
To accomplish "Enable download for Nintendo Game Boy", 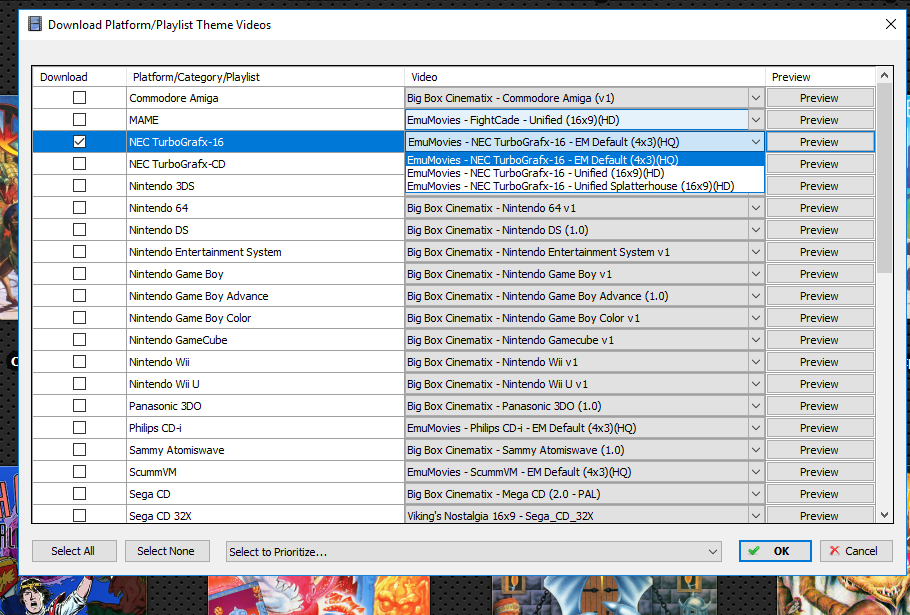I will (80, 274).
